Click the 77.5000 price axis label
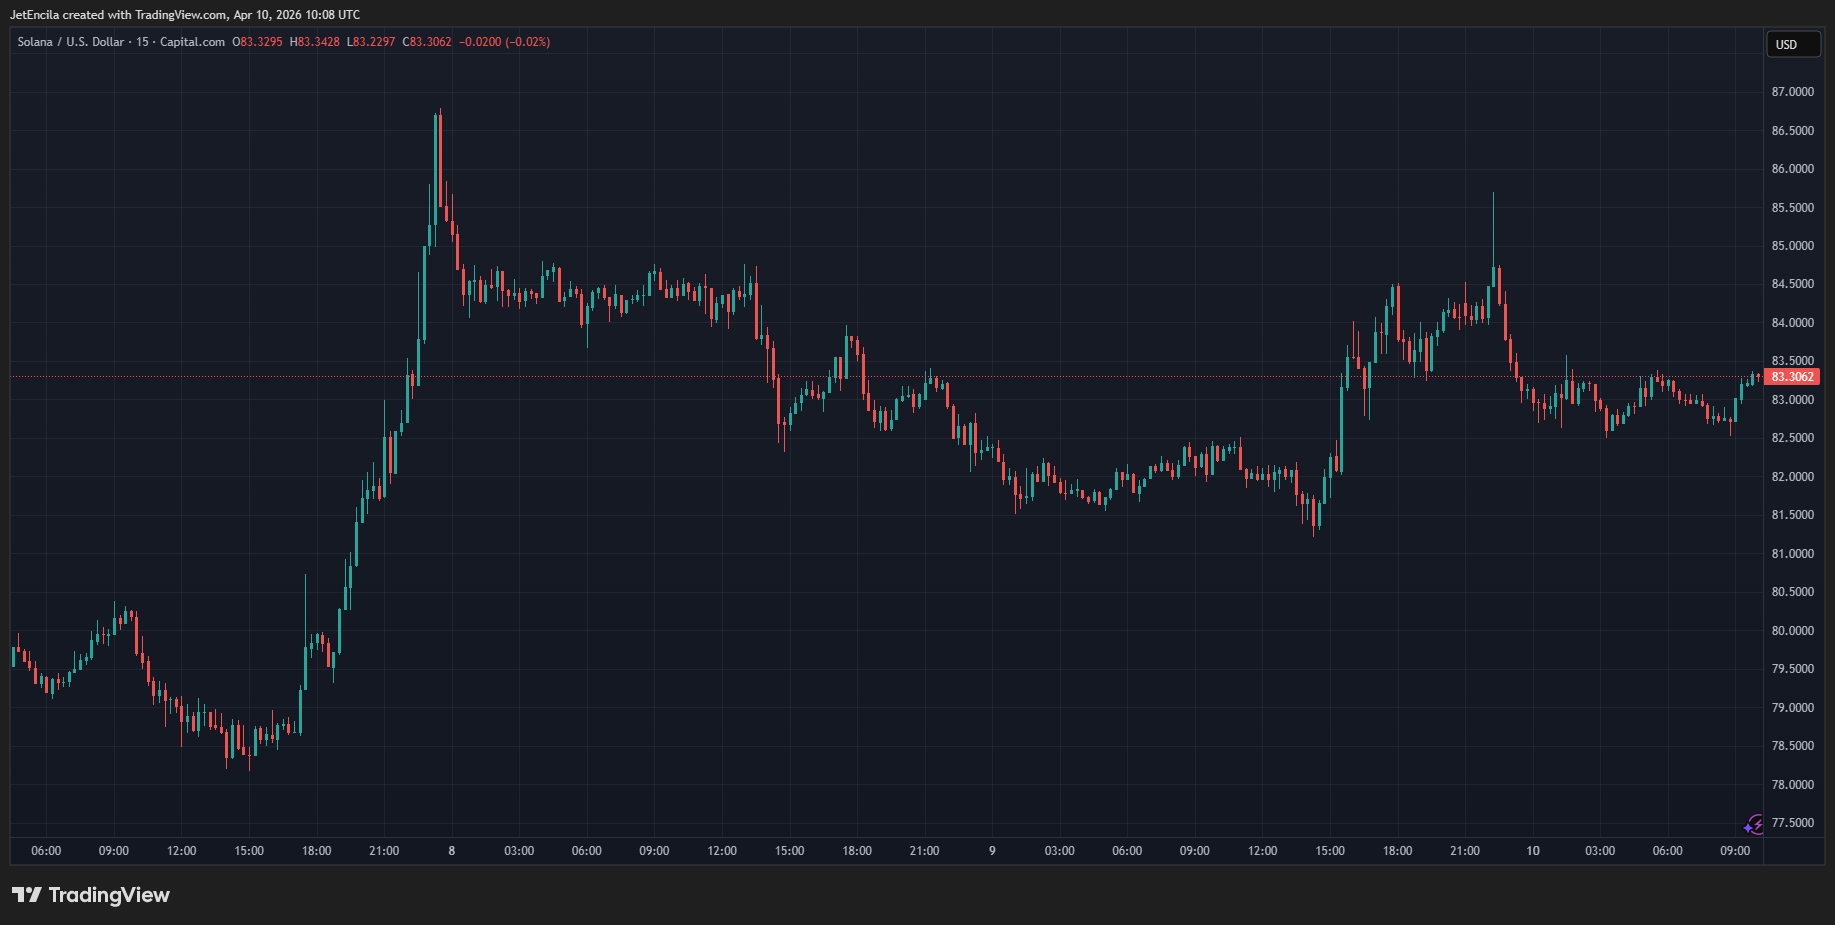1835x925 pixels. click(1792, 823)
